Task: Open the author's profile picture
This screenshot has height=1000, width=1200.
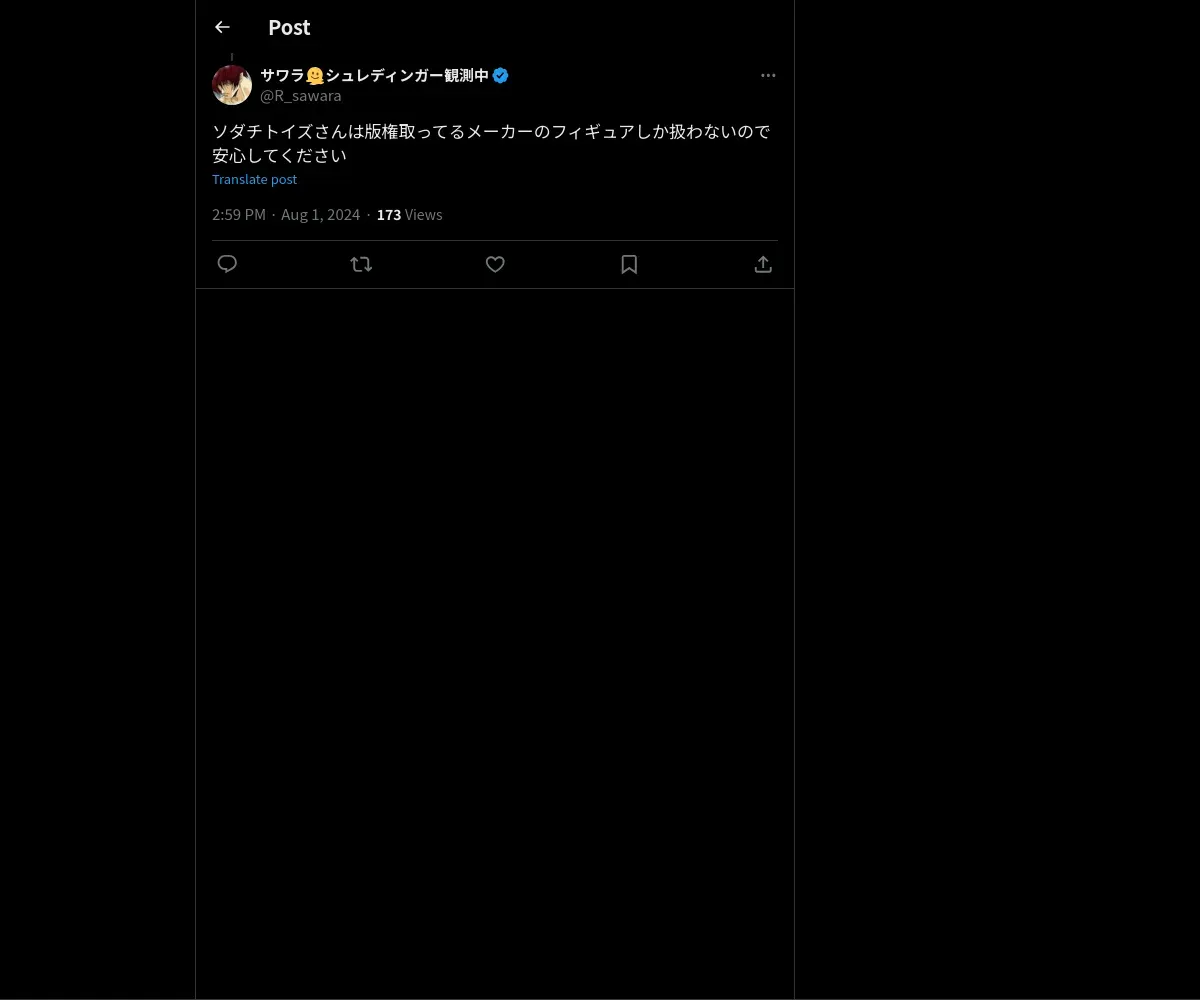Action: click(x=232, y=85)
